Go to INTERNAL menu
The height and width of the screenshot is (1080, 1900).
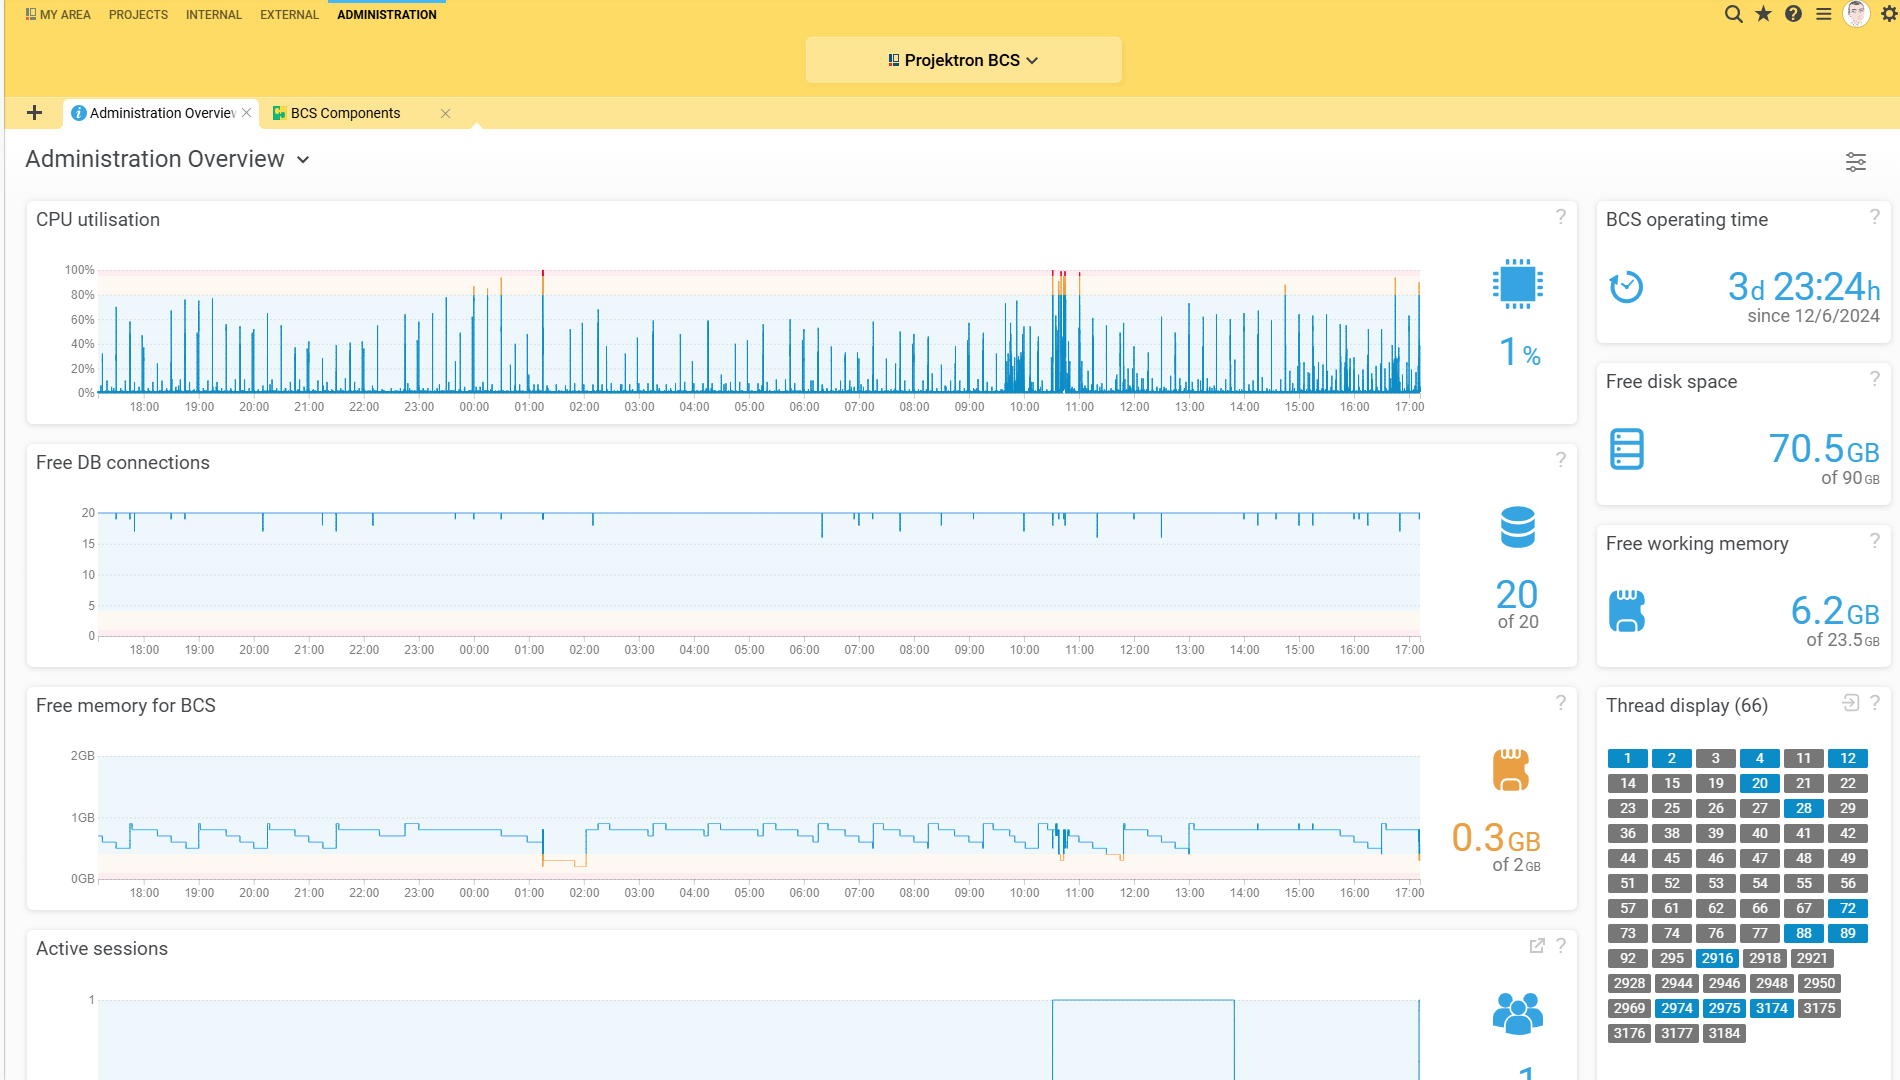tap(214, 15)
